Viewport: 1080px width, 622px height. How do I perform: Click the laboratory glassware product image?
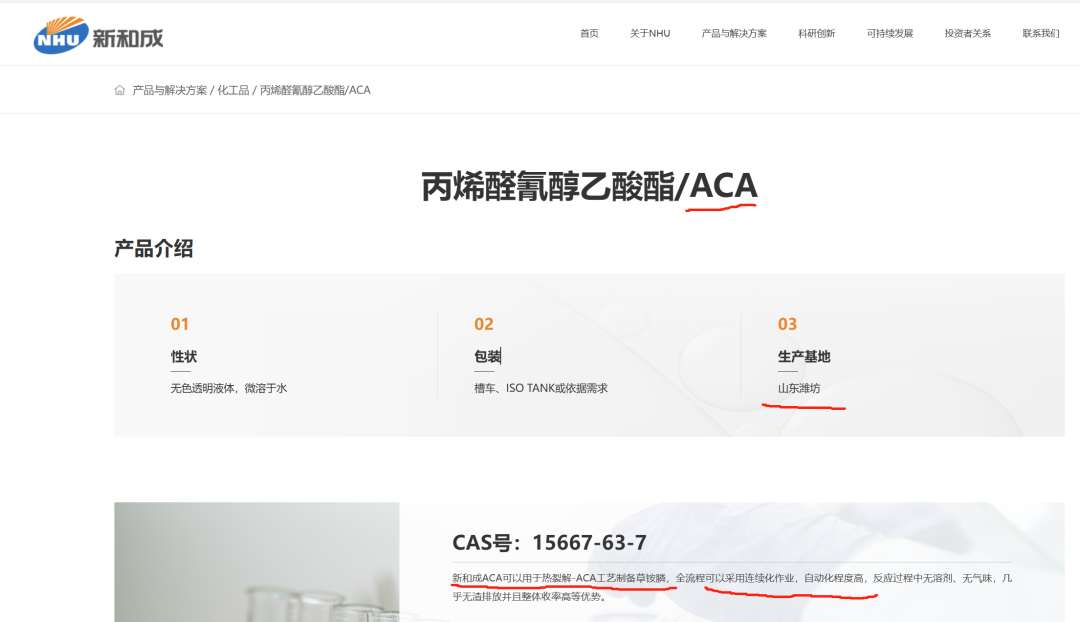(257, 562)
